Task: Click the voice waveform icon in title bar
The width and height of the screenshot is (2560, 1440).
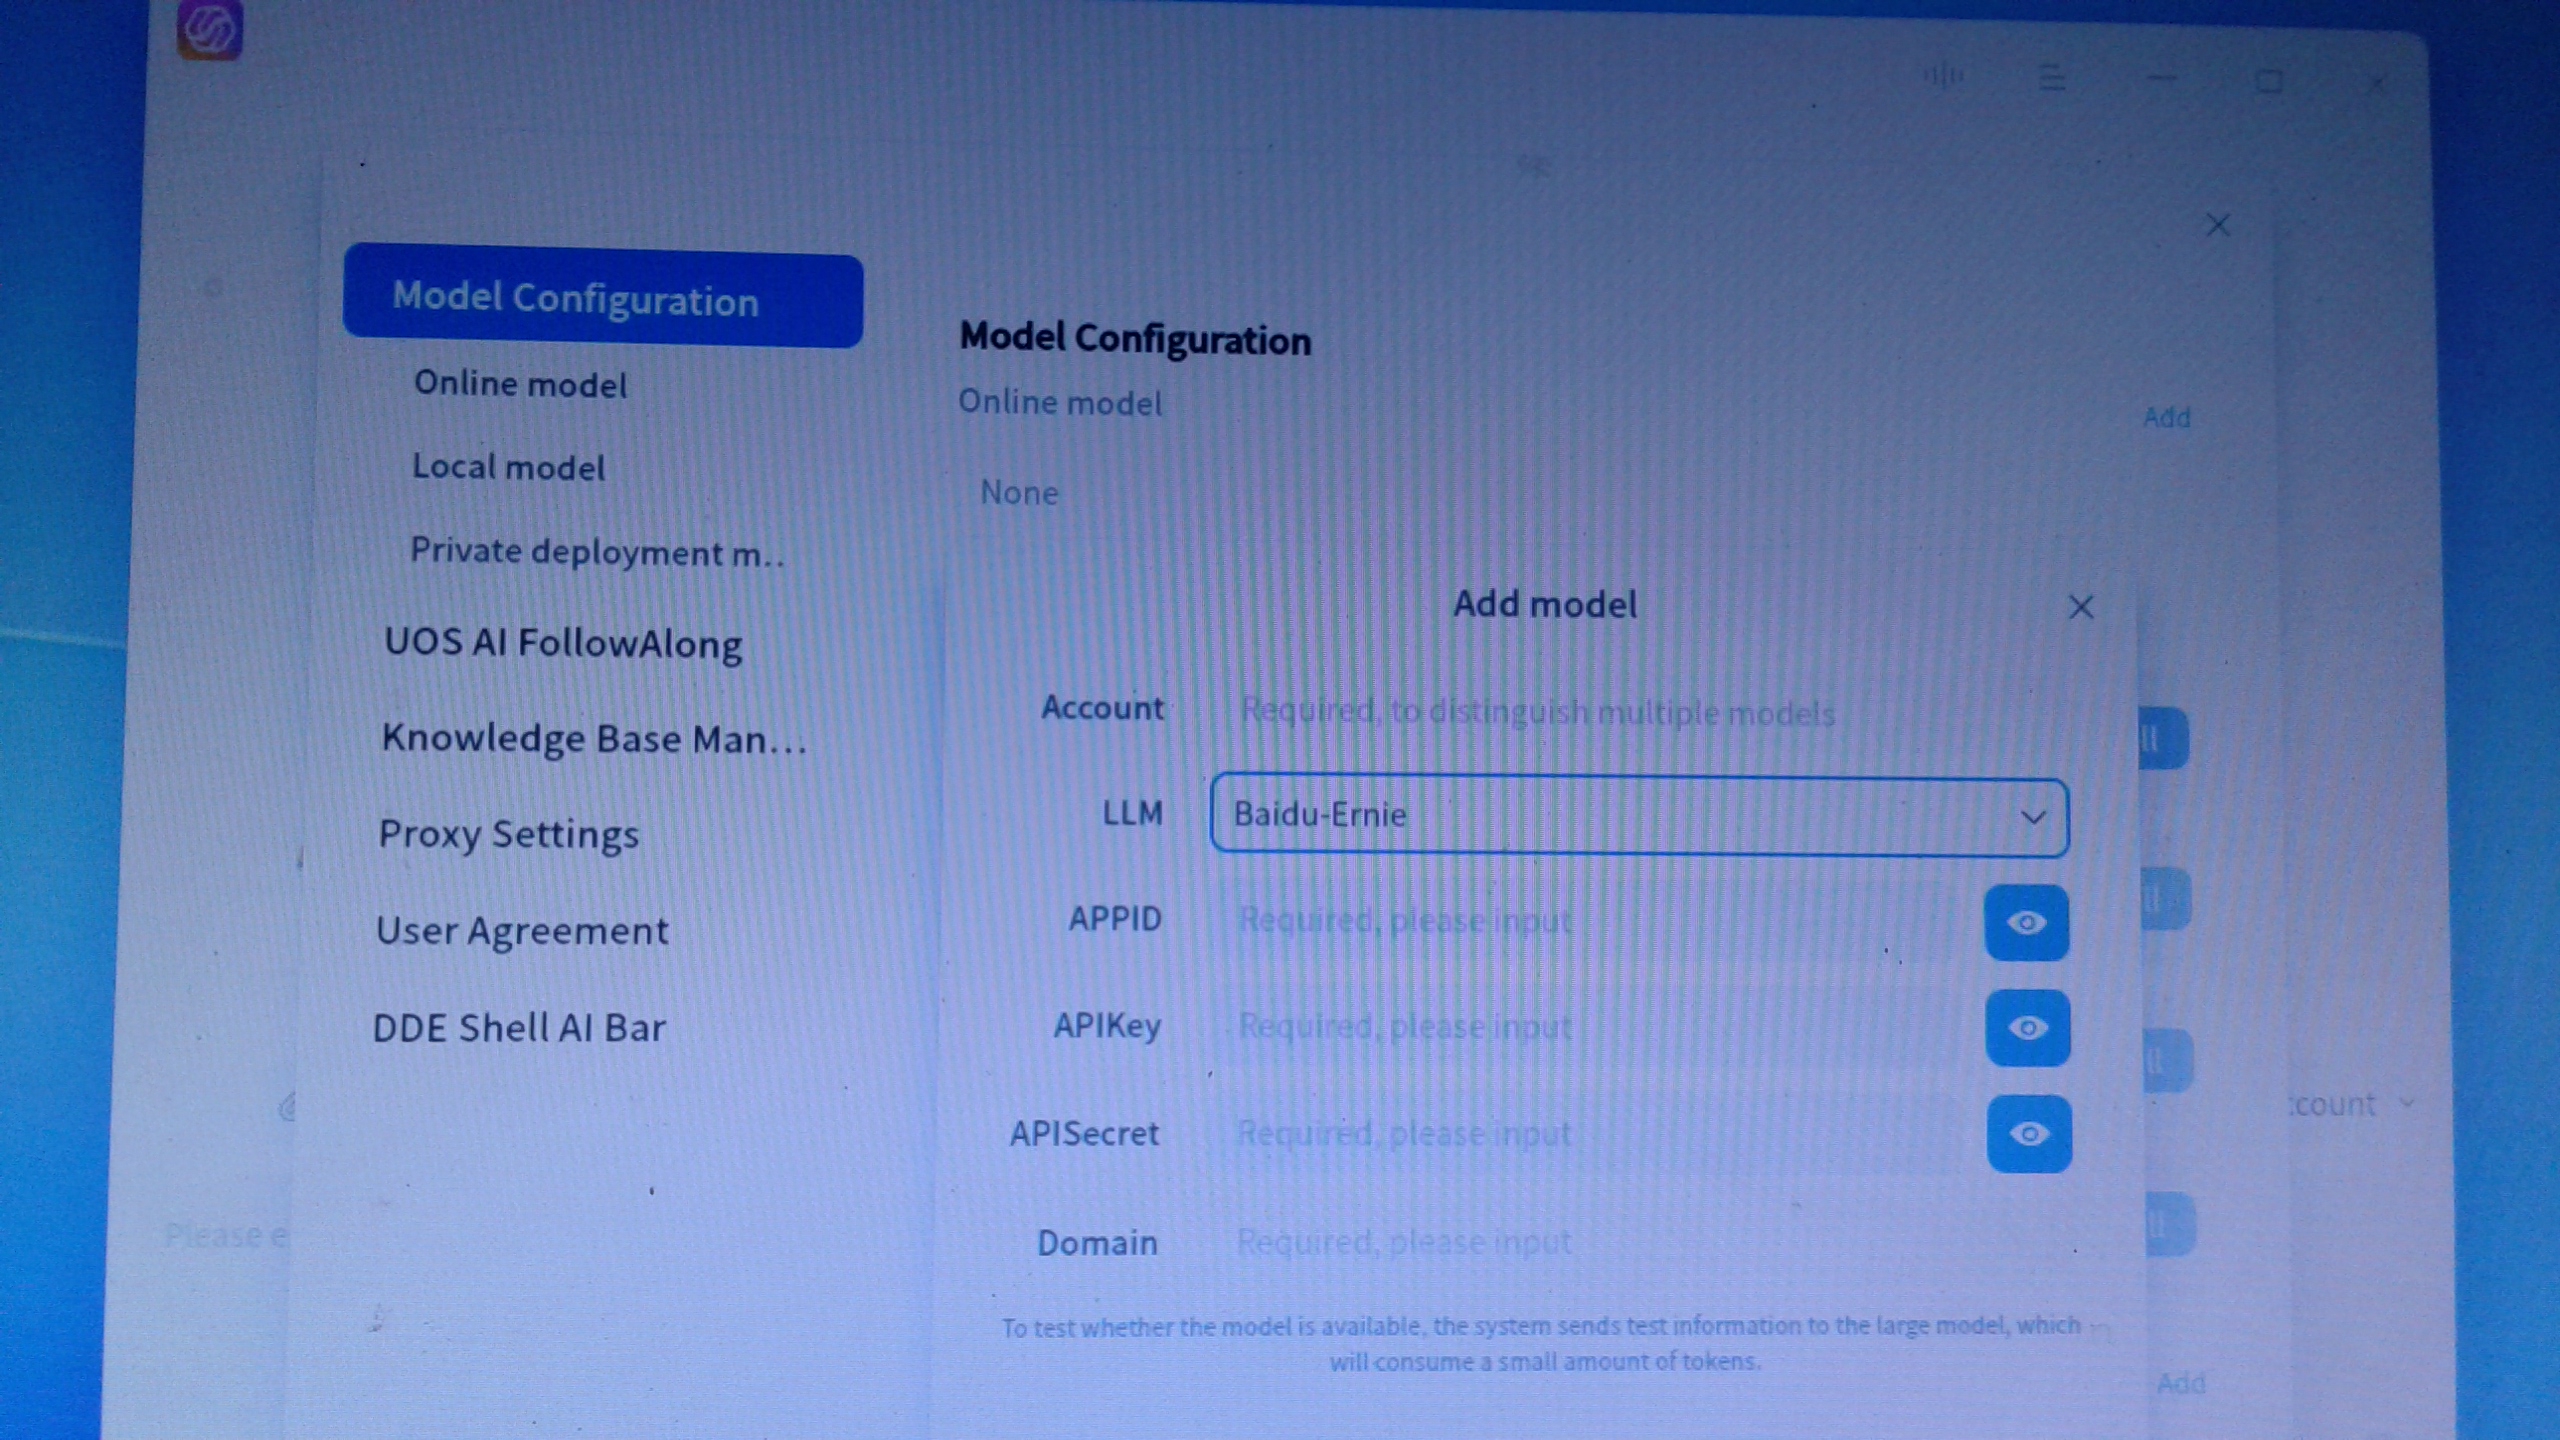Action: click(1943, 75)
